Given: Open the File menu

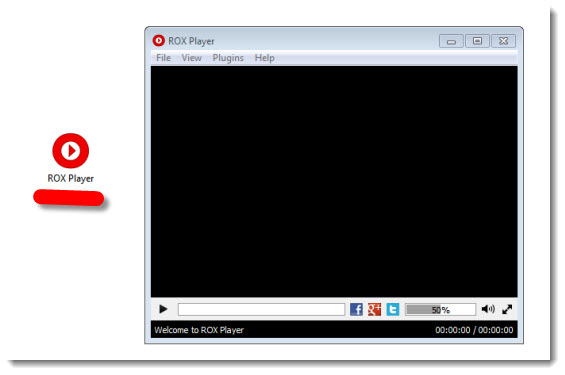Looking at the screenshot, I should pos(163,58).
